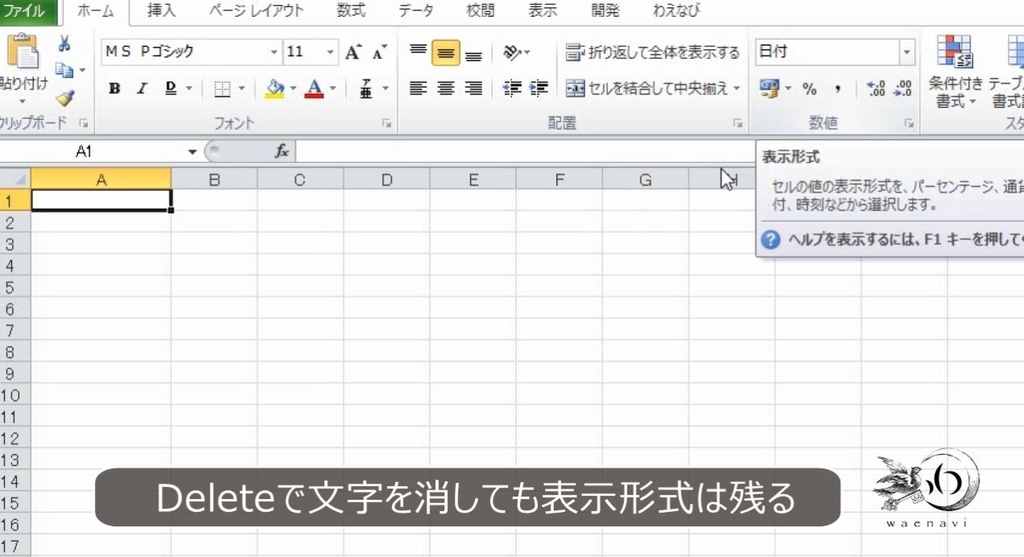Click 折り返して全体を表示する wrap text button
Image resolution: width=1024 pixels, height=557 pixels.
point(652,52)
